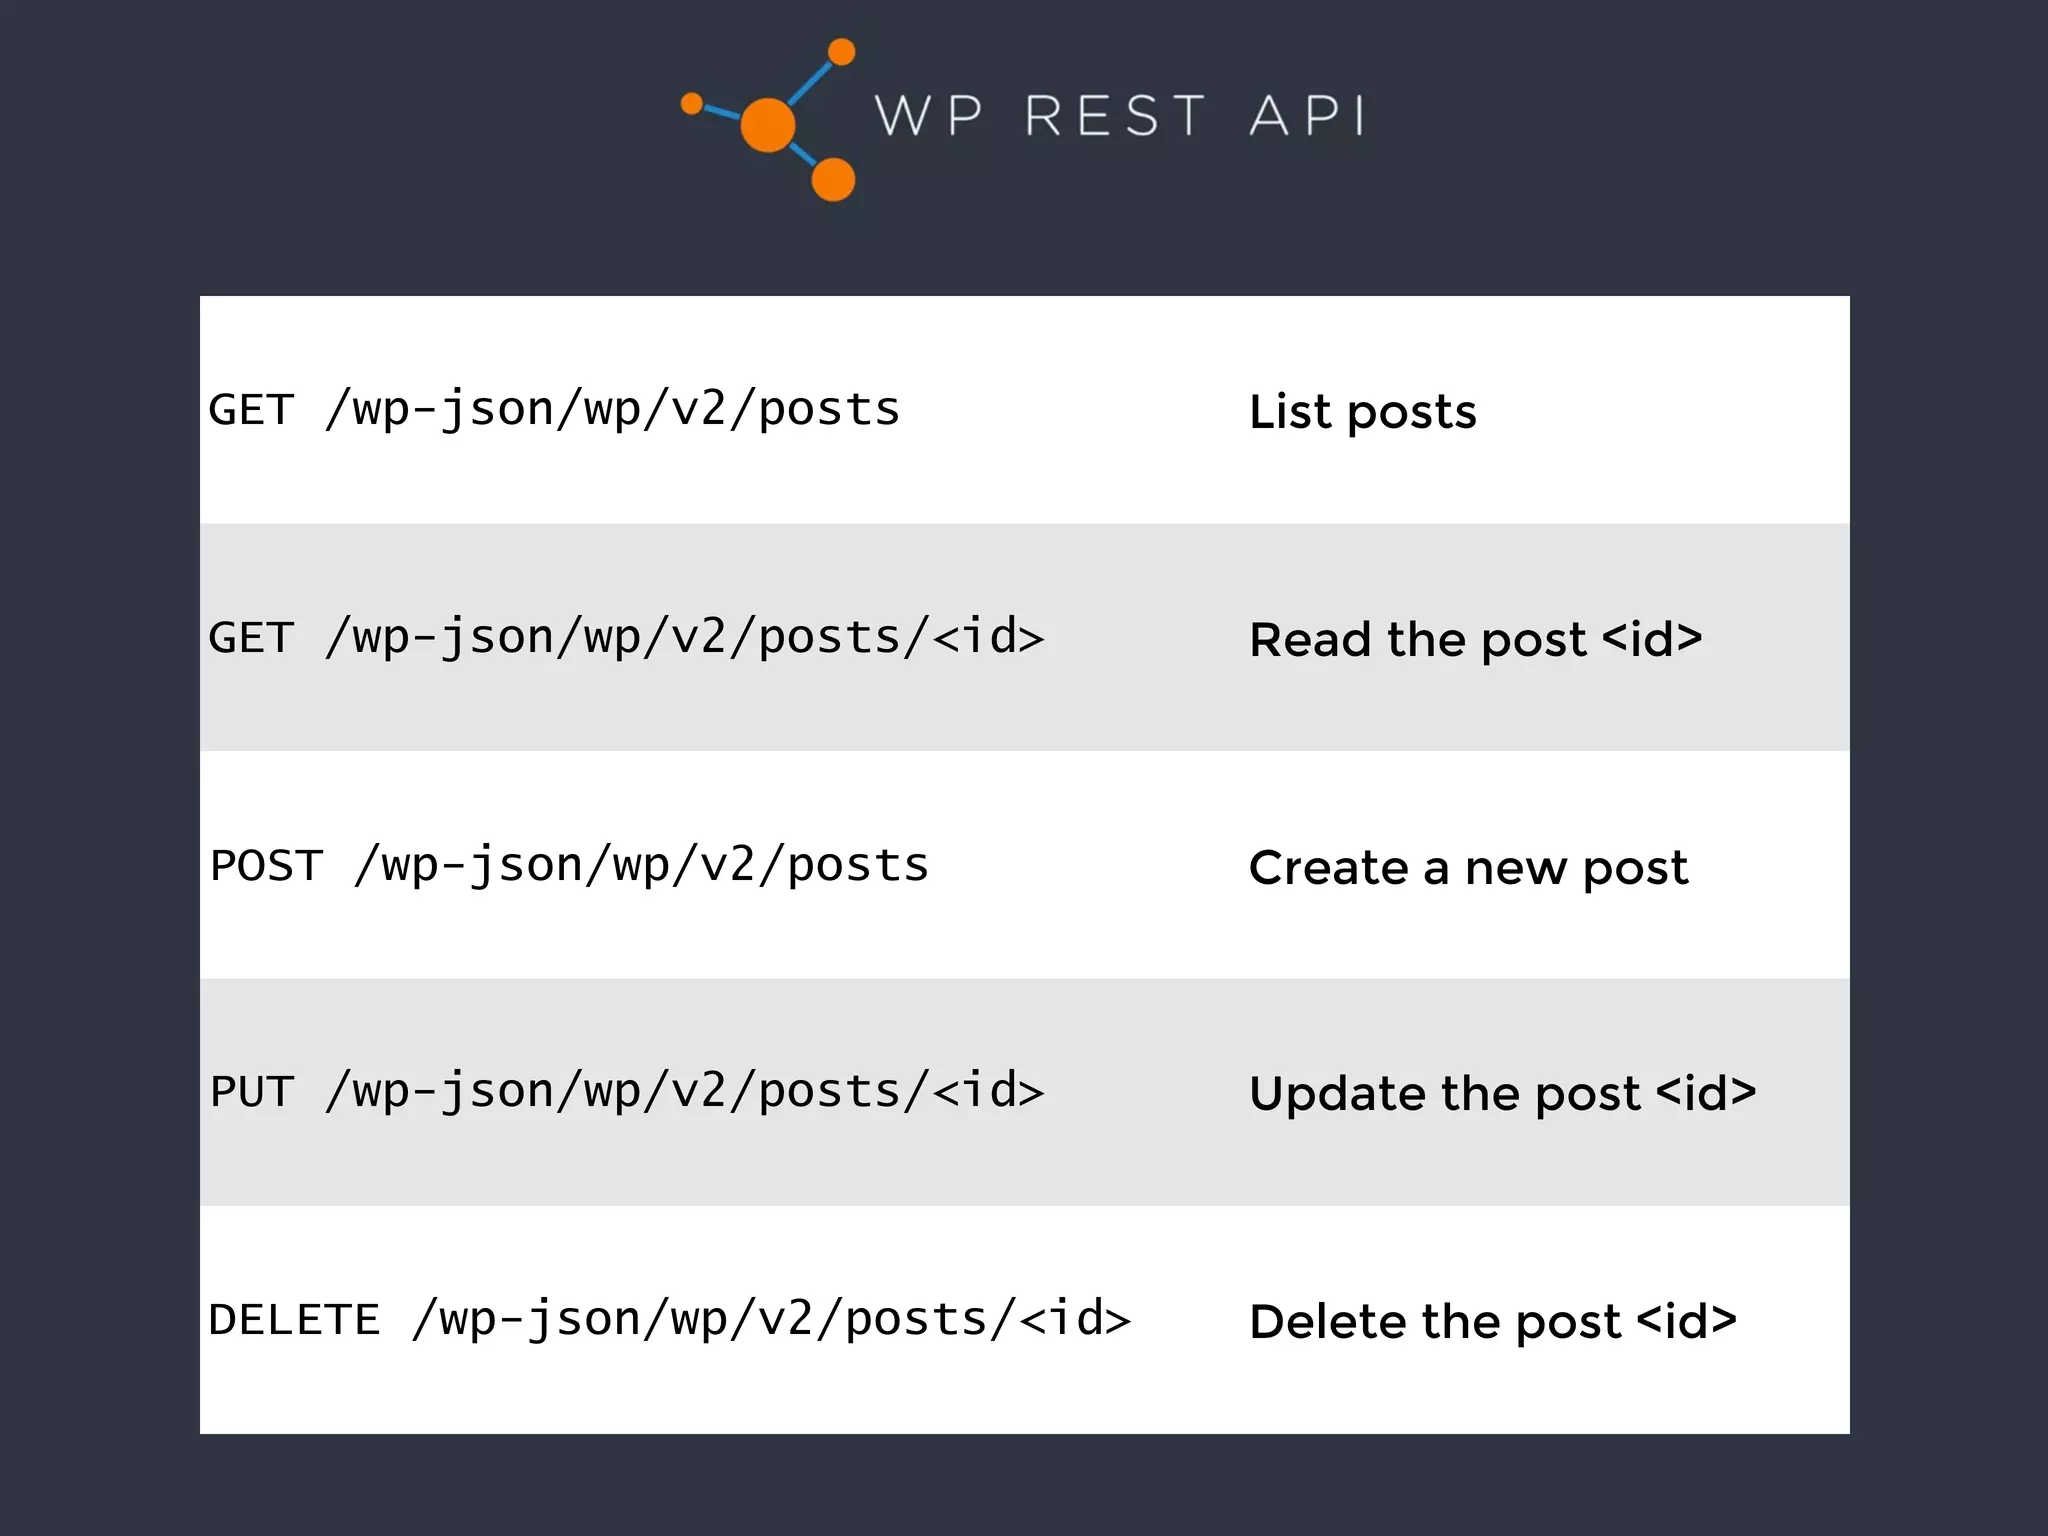Click the word PUT in fourth row

(x=252, y=1093)
